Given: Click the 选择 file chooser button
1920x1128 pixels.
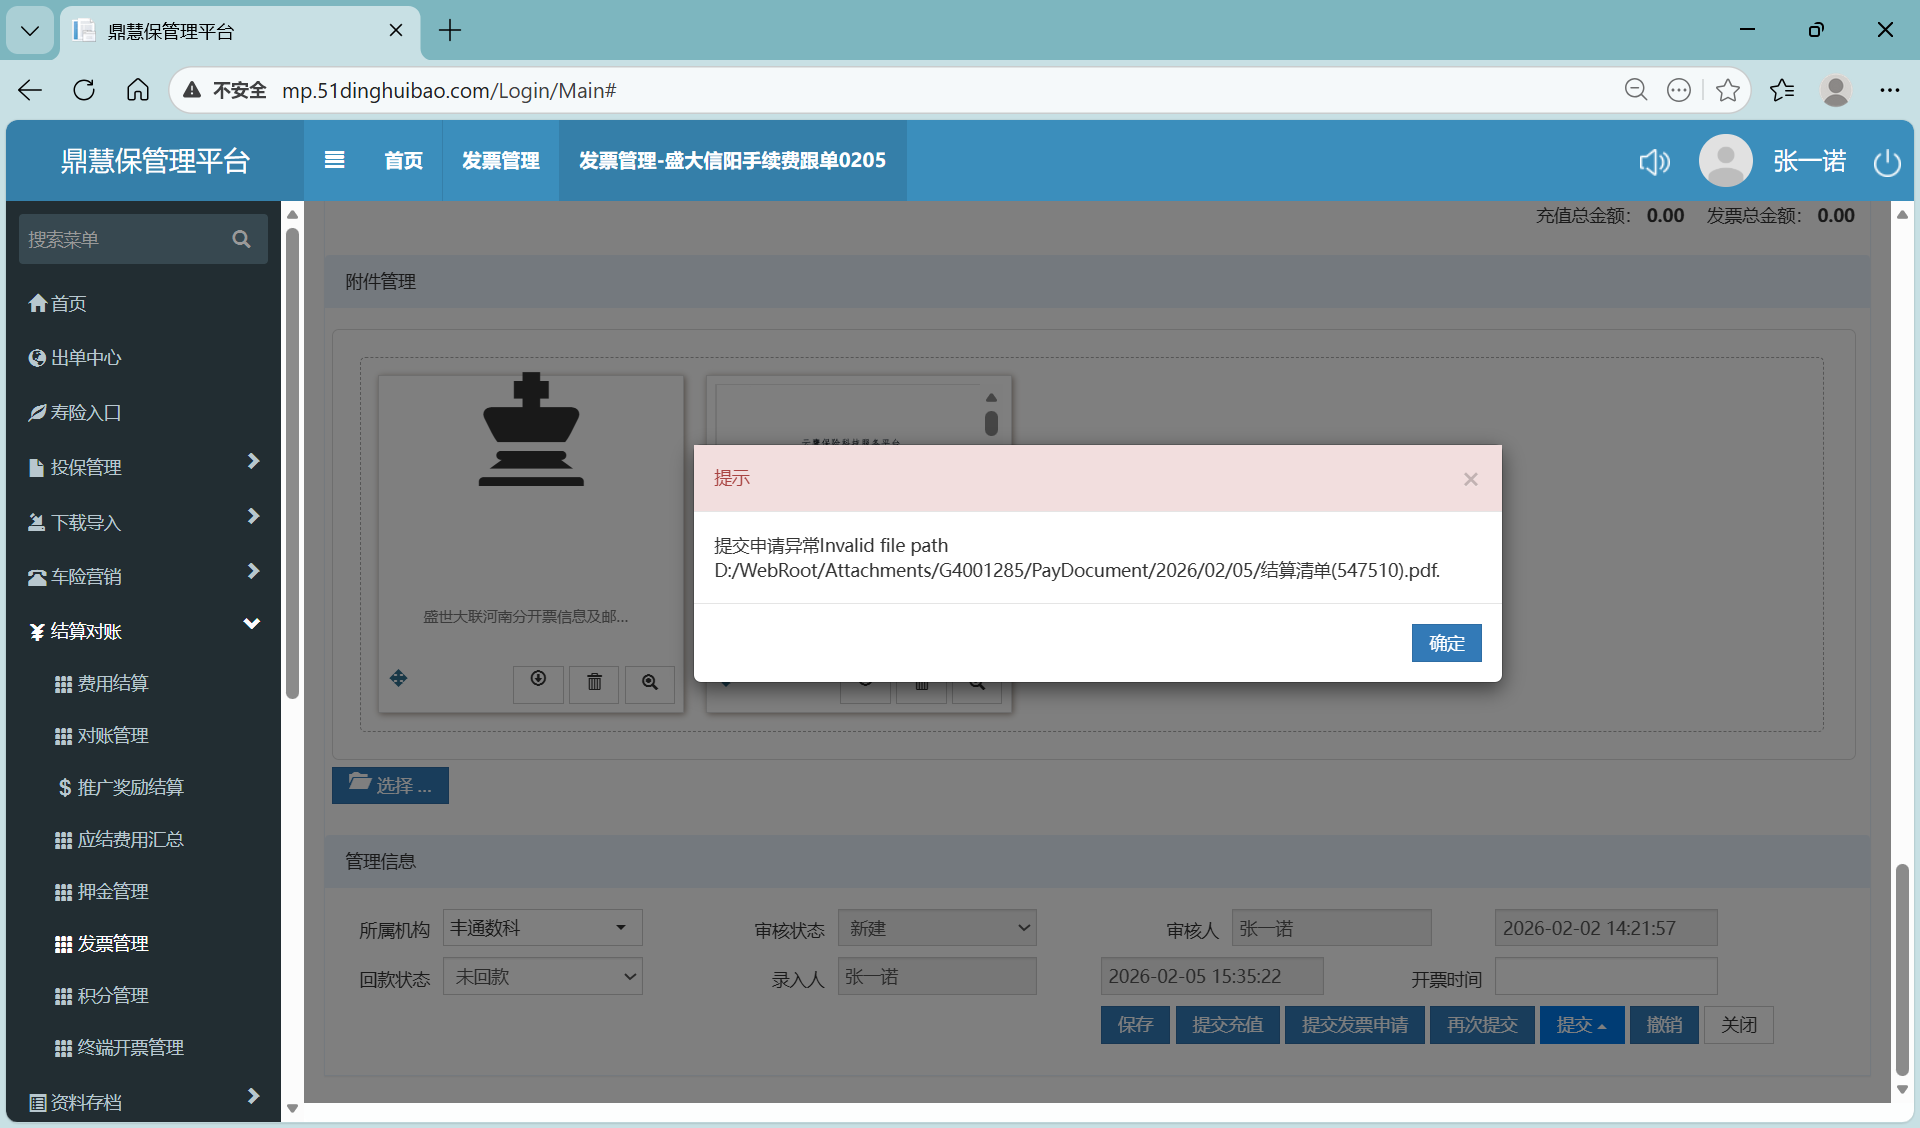Looking at the screenshot, I should tap(390, 785).
